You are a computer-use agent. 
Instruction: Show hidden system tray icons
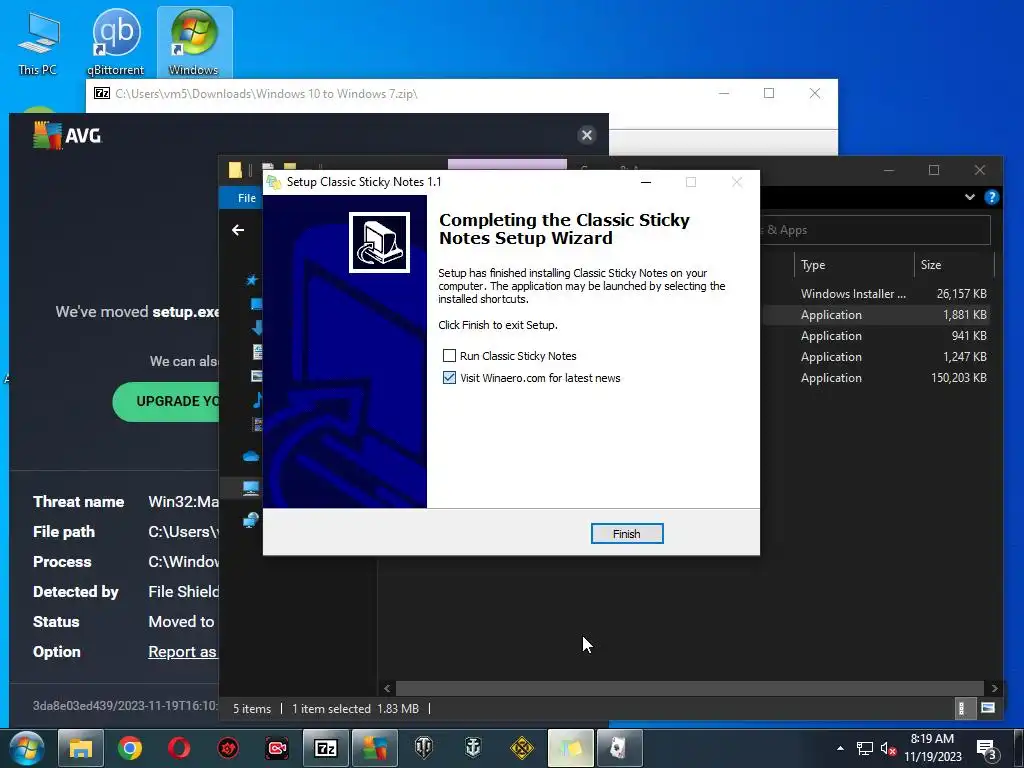point(840,748)
